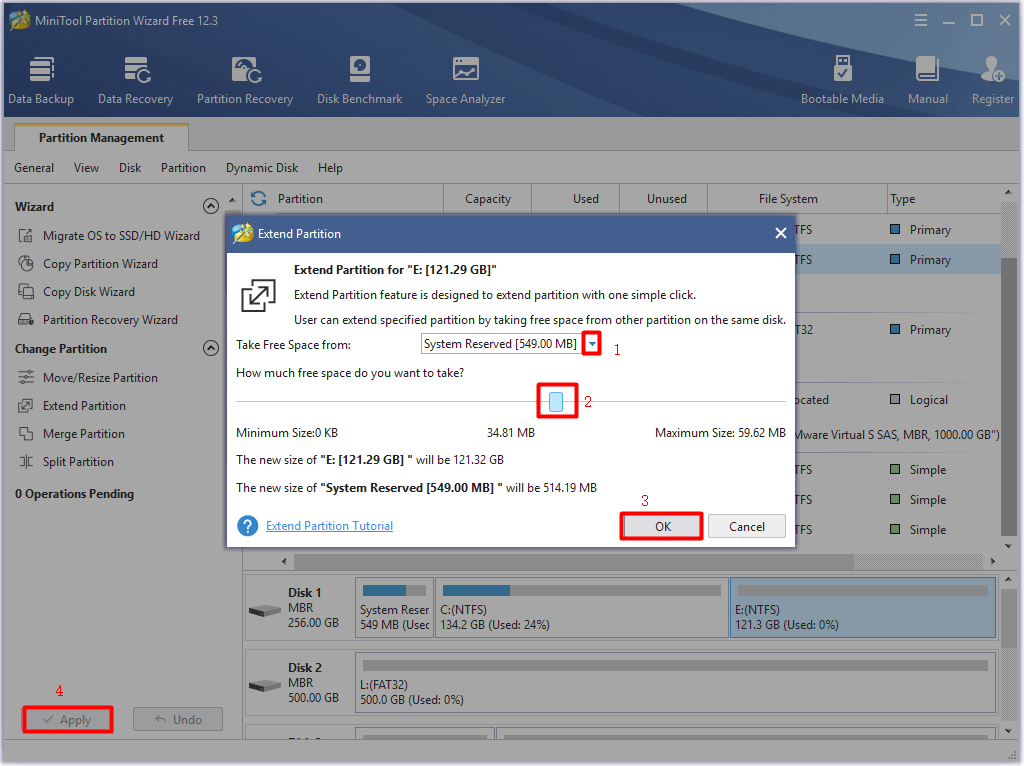
Task: Select the Partition Management tab
Action: coord(101,138)
